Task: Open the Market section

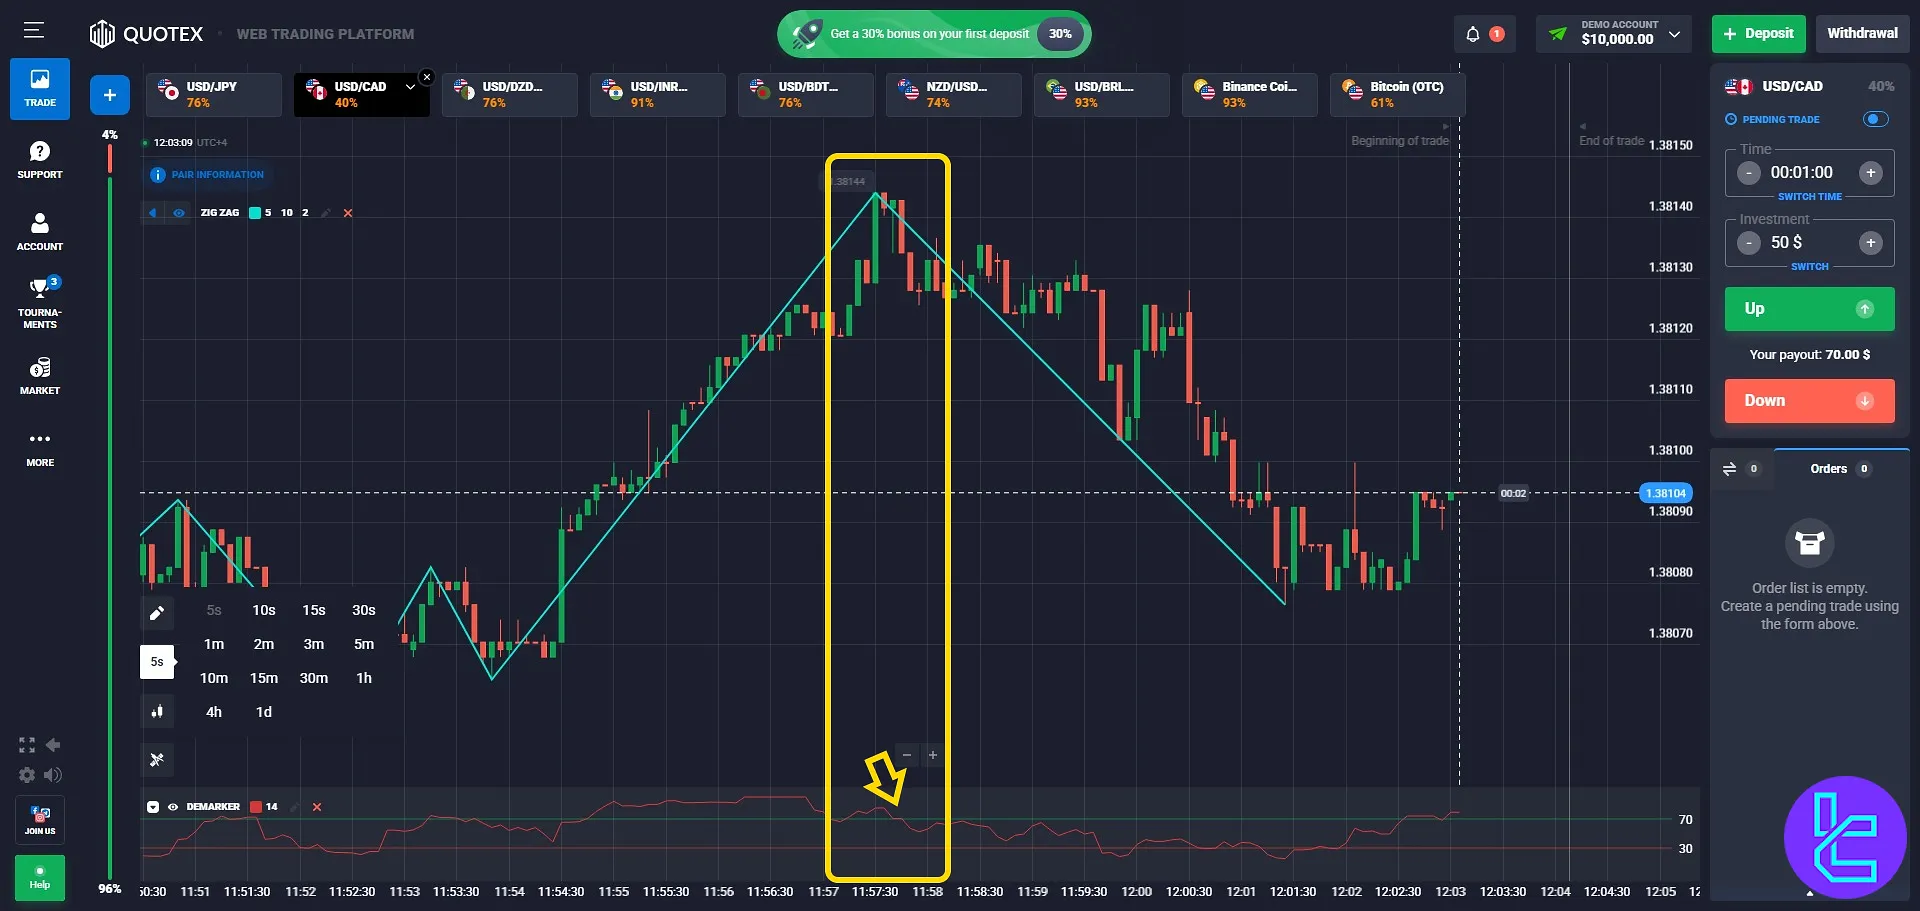Action: coord(40,376)
